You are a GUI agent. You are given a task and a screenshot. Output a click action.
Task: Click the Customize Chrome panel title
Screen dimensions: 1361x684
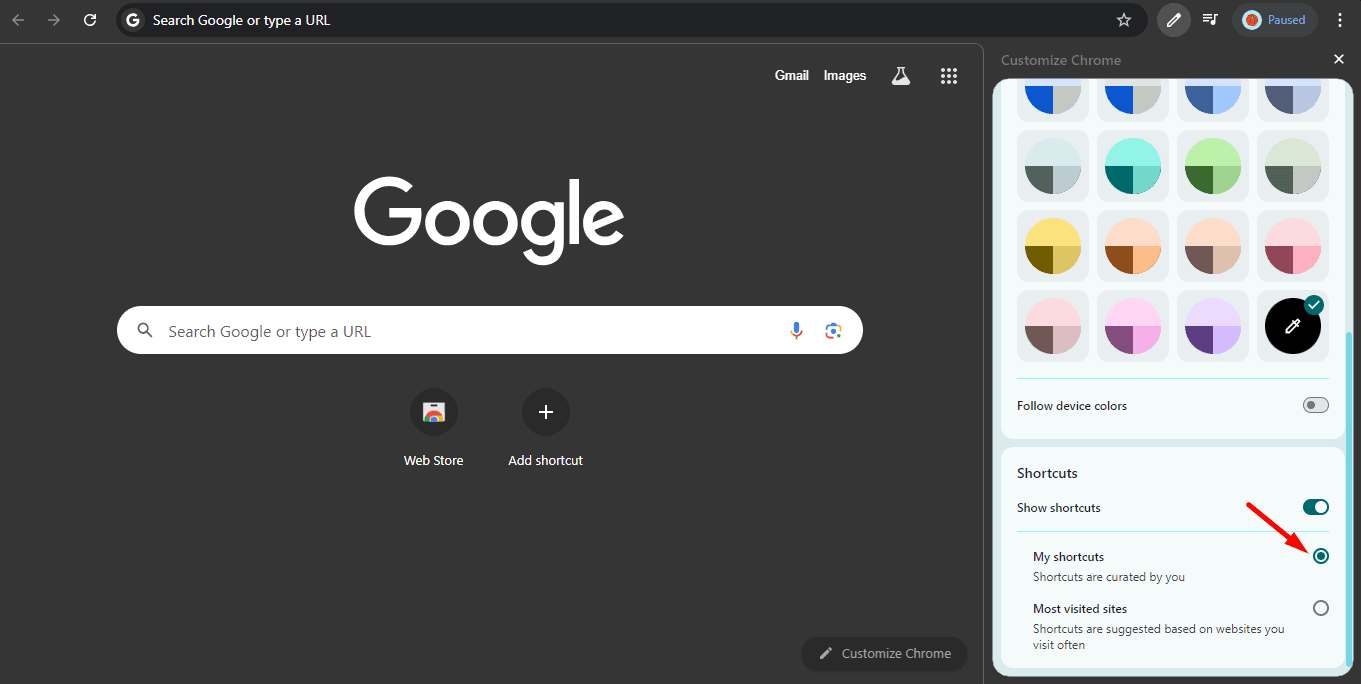(x=1061, y=60)
